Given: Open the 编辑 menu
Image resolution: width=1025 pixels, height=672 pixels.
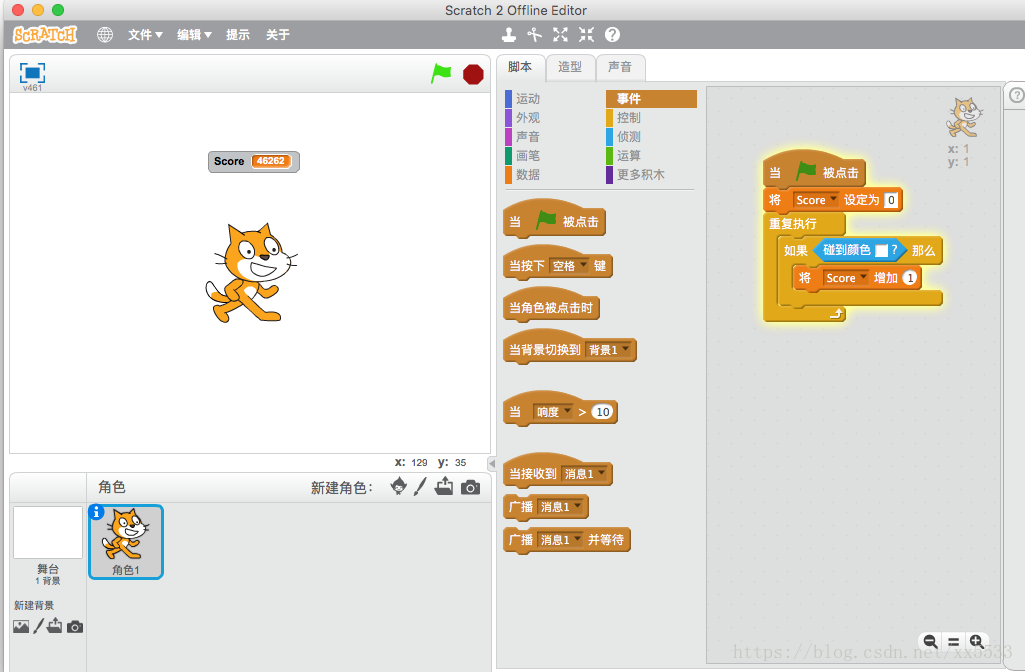Looking at the screenshot, I should point(194,35).
